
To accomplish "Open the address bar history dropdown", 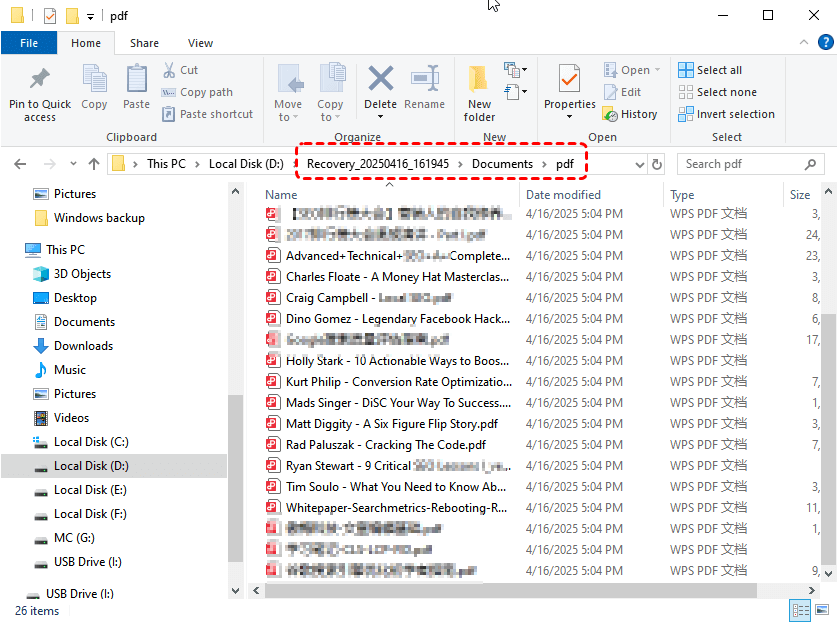I will coord(640,164).
